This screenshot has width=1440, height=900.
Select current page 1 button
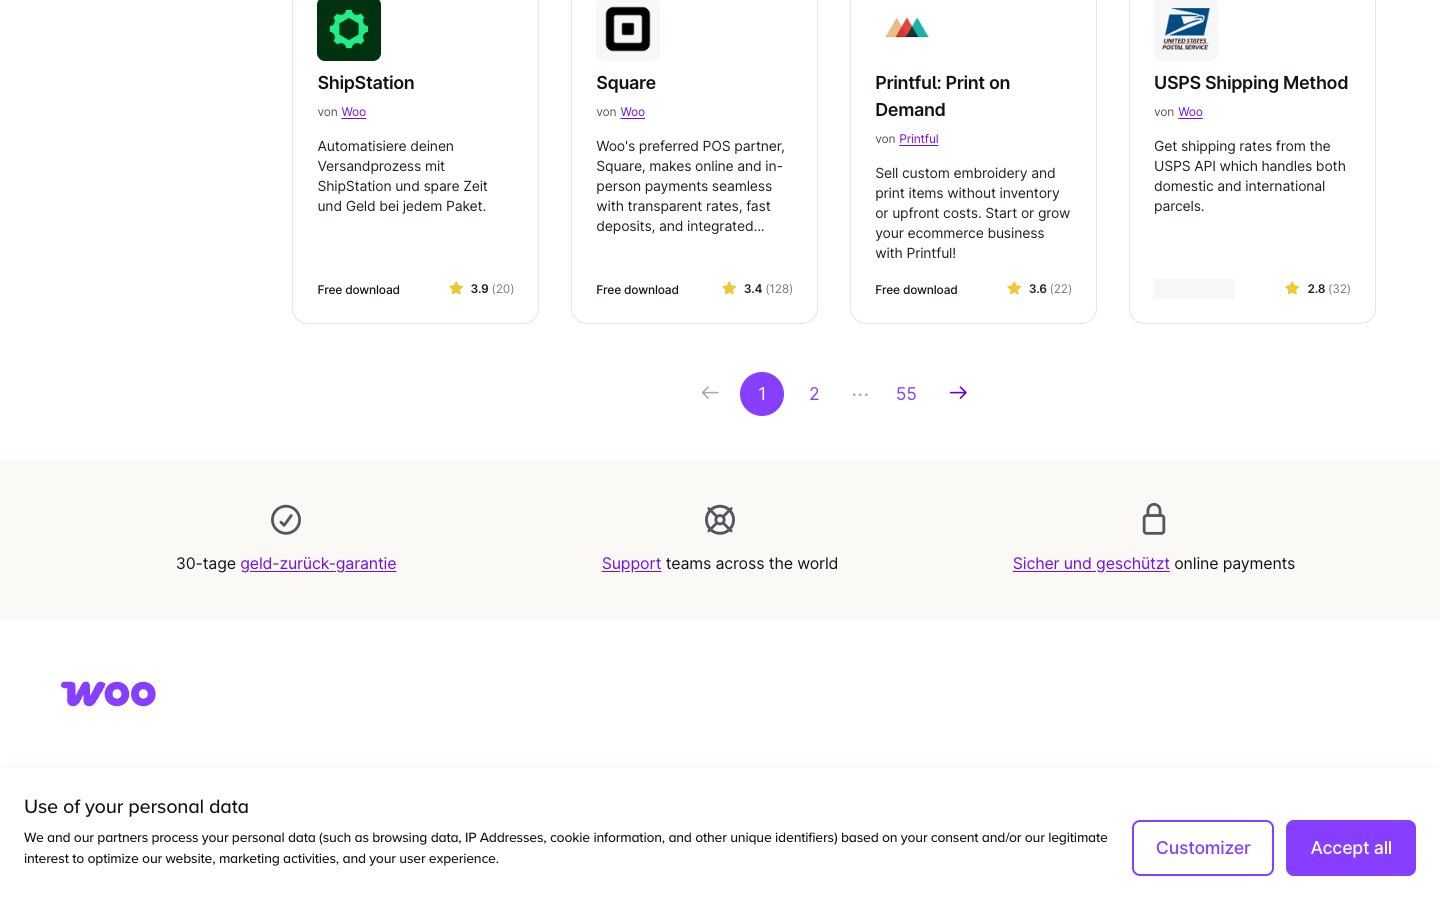(762, 394)
